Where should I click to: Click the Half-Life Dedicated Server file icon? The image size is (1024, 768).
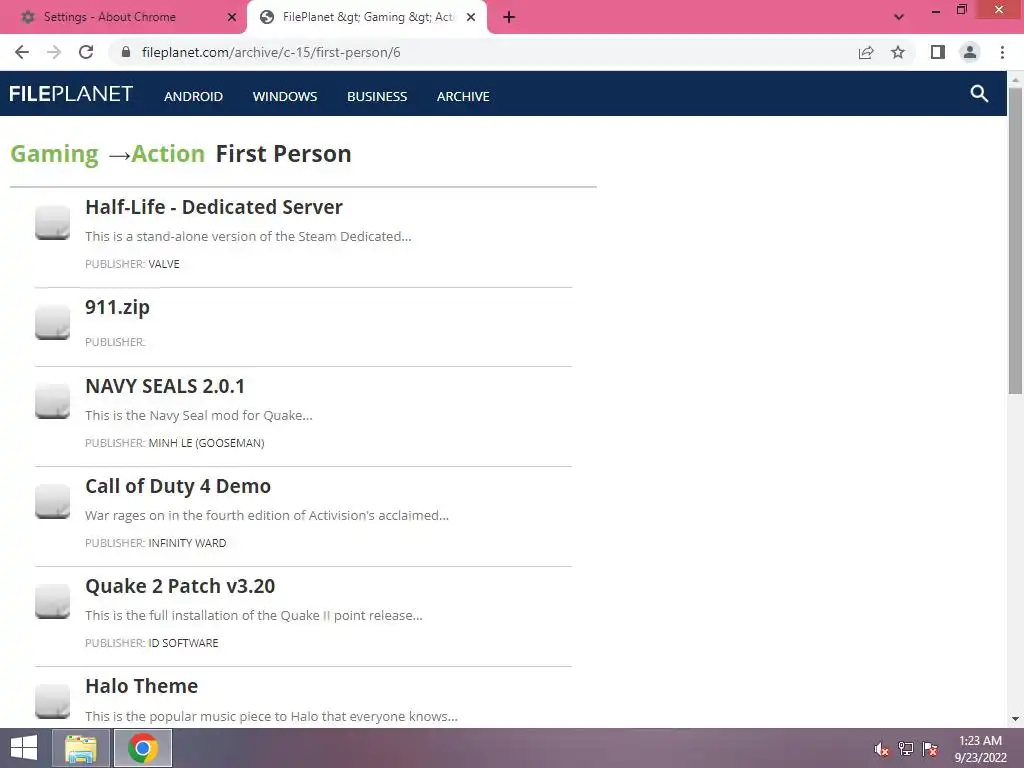(x=52, y=222)
